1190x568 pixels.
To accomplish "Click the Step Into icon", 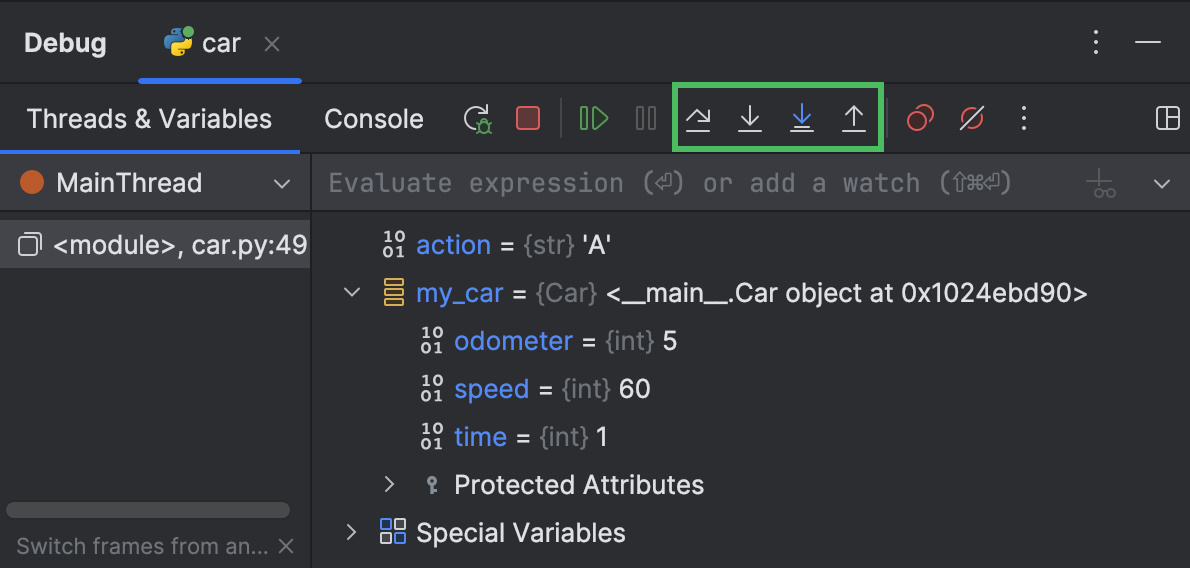I will pos(750,118).
